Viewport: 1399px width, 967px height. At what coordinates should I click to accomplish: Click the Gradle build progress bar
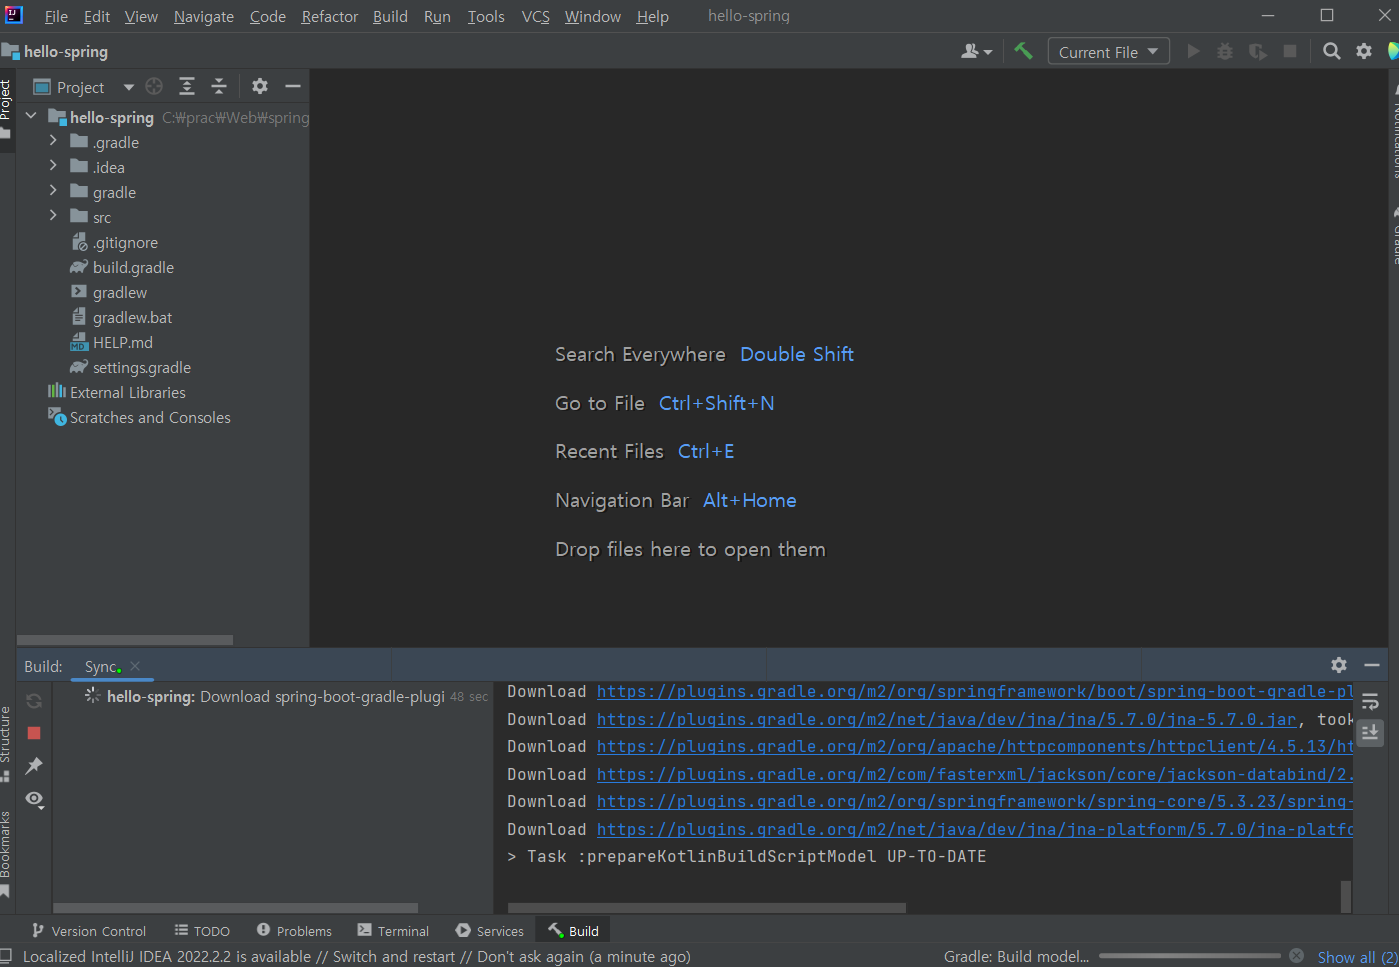tap(1189, 956)
